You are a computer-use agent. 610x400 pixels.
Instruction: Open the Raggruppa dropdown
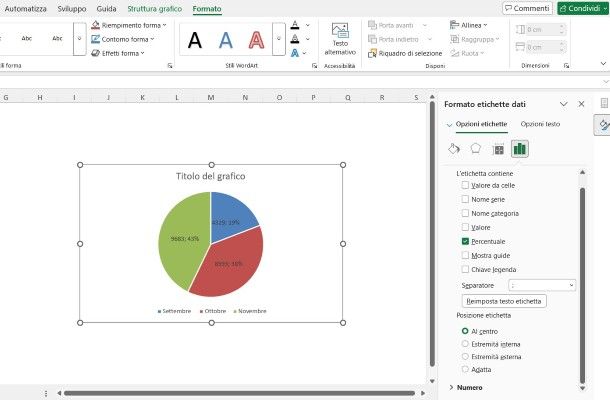click(475, 39)
